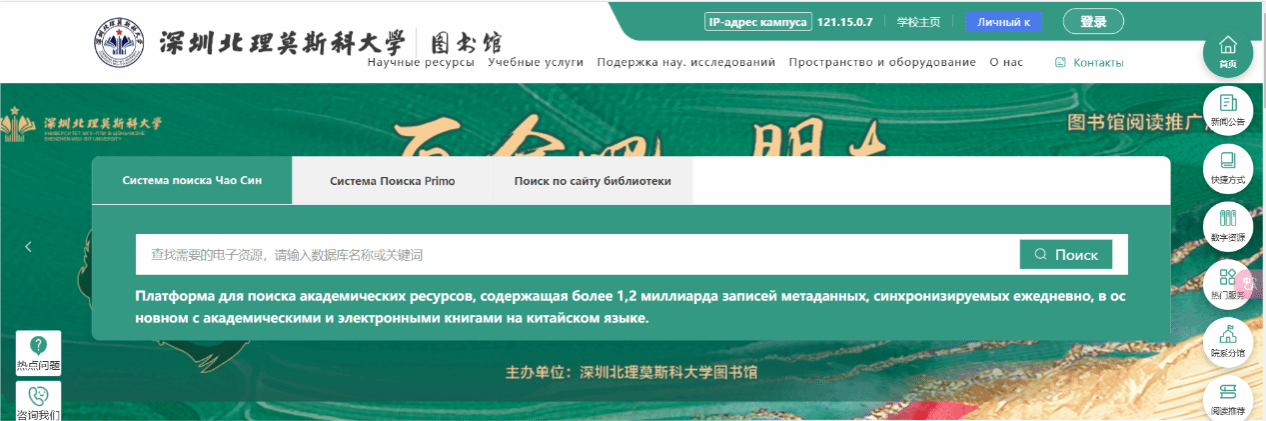
Task: Switch to Поиск по сайту библиотеки tab
Action: 592,181
